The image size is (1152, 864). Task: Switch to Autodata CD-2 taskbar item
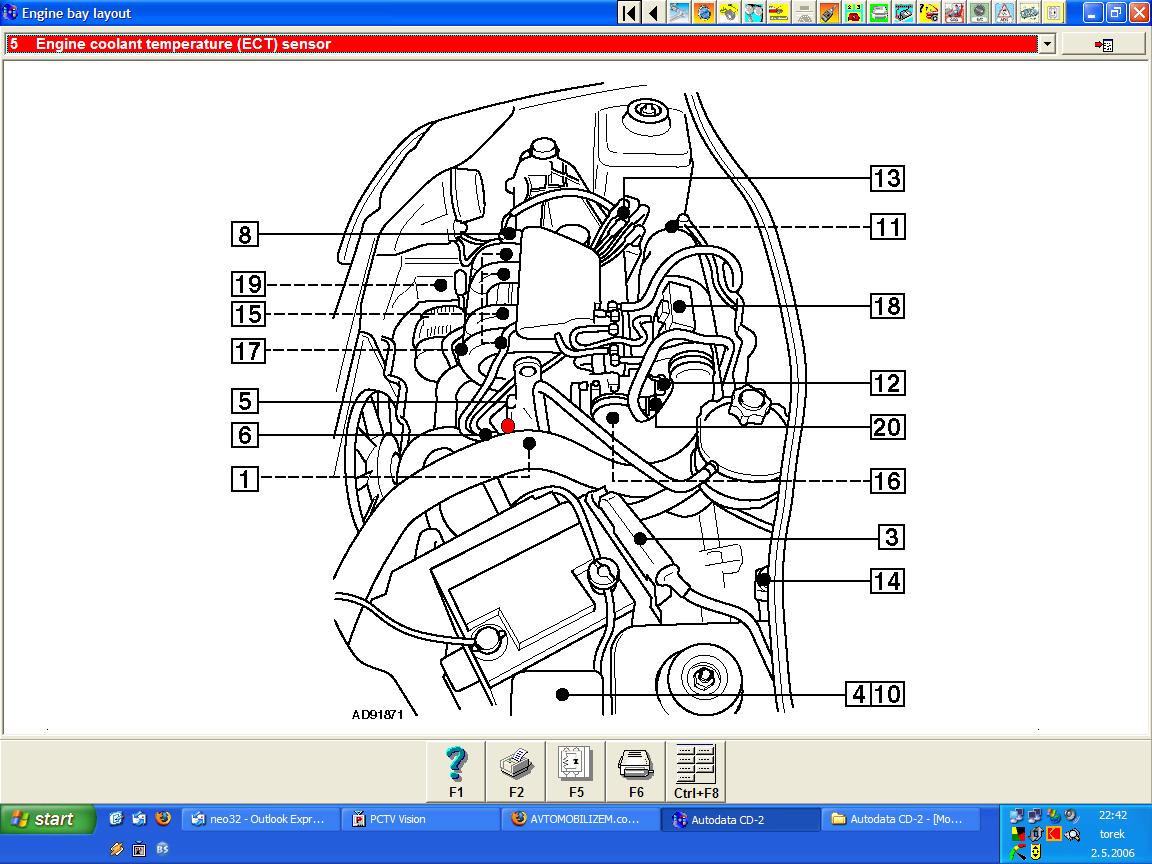pyautogui.click(x=741, y=819)
